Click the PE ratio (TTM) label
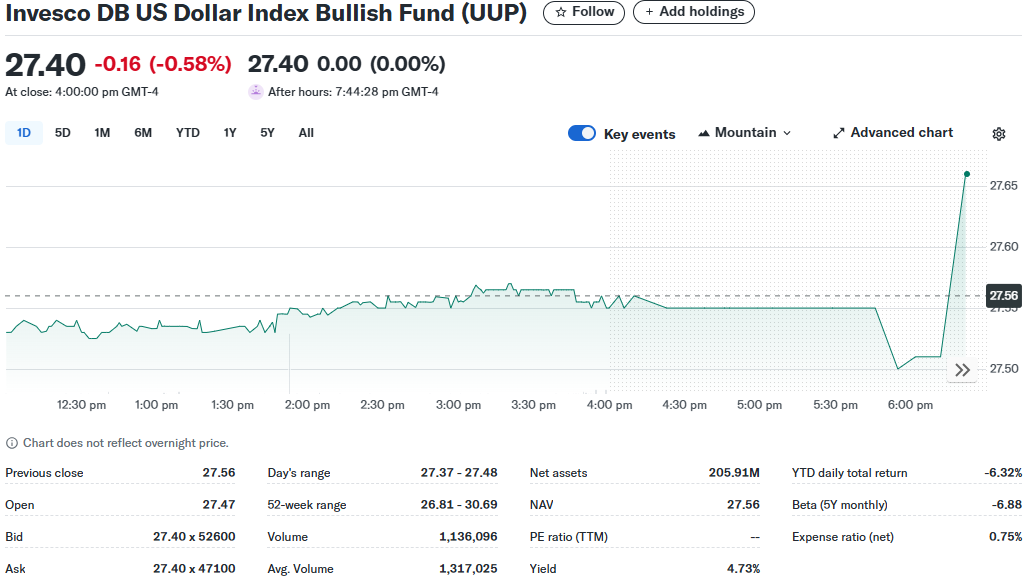This screenshot has height=579, width=1035. click(569, 537)
